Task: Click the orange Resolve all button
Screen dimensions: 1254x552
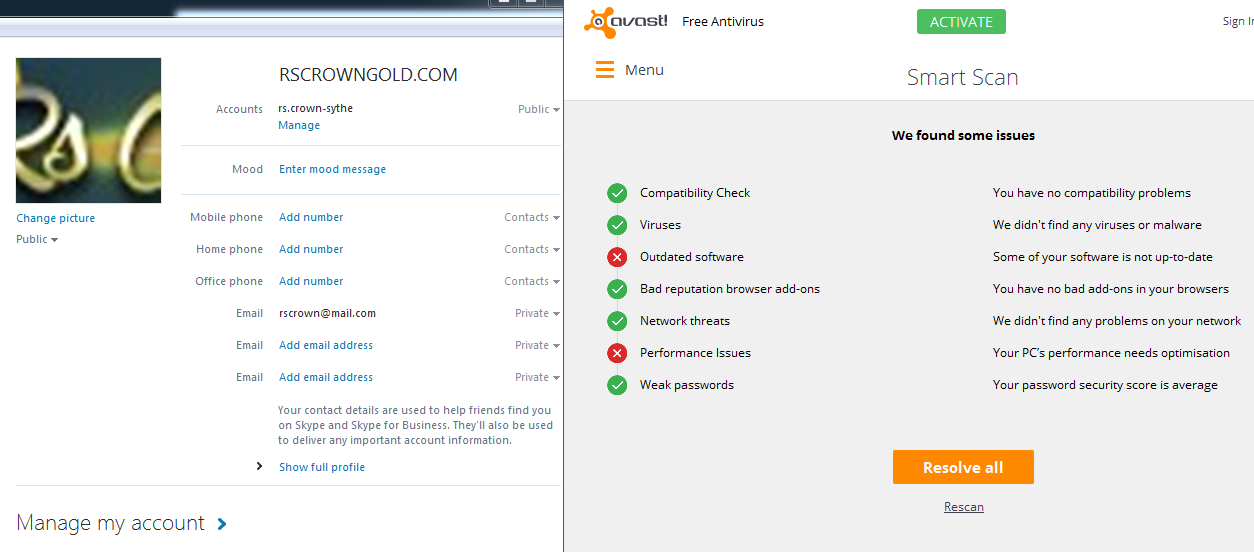Action: (x=963, y=467)
